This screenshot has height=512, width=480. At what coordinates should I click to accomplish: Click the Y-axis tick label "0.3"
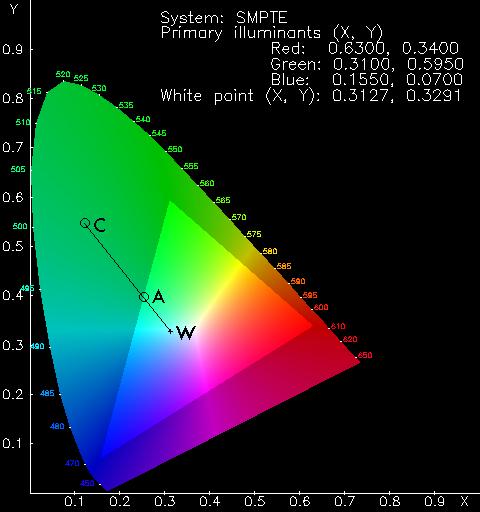click(13, 345)
